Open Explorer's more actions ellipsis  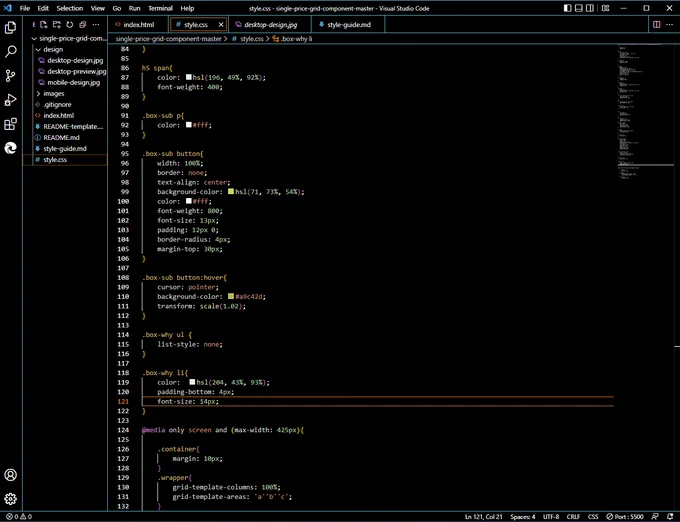pos(96,25)
